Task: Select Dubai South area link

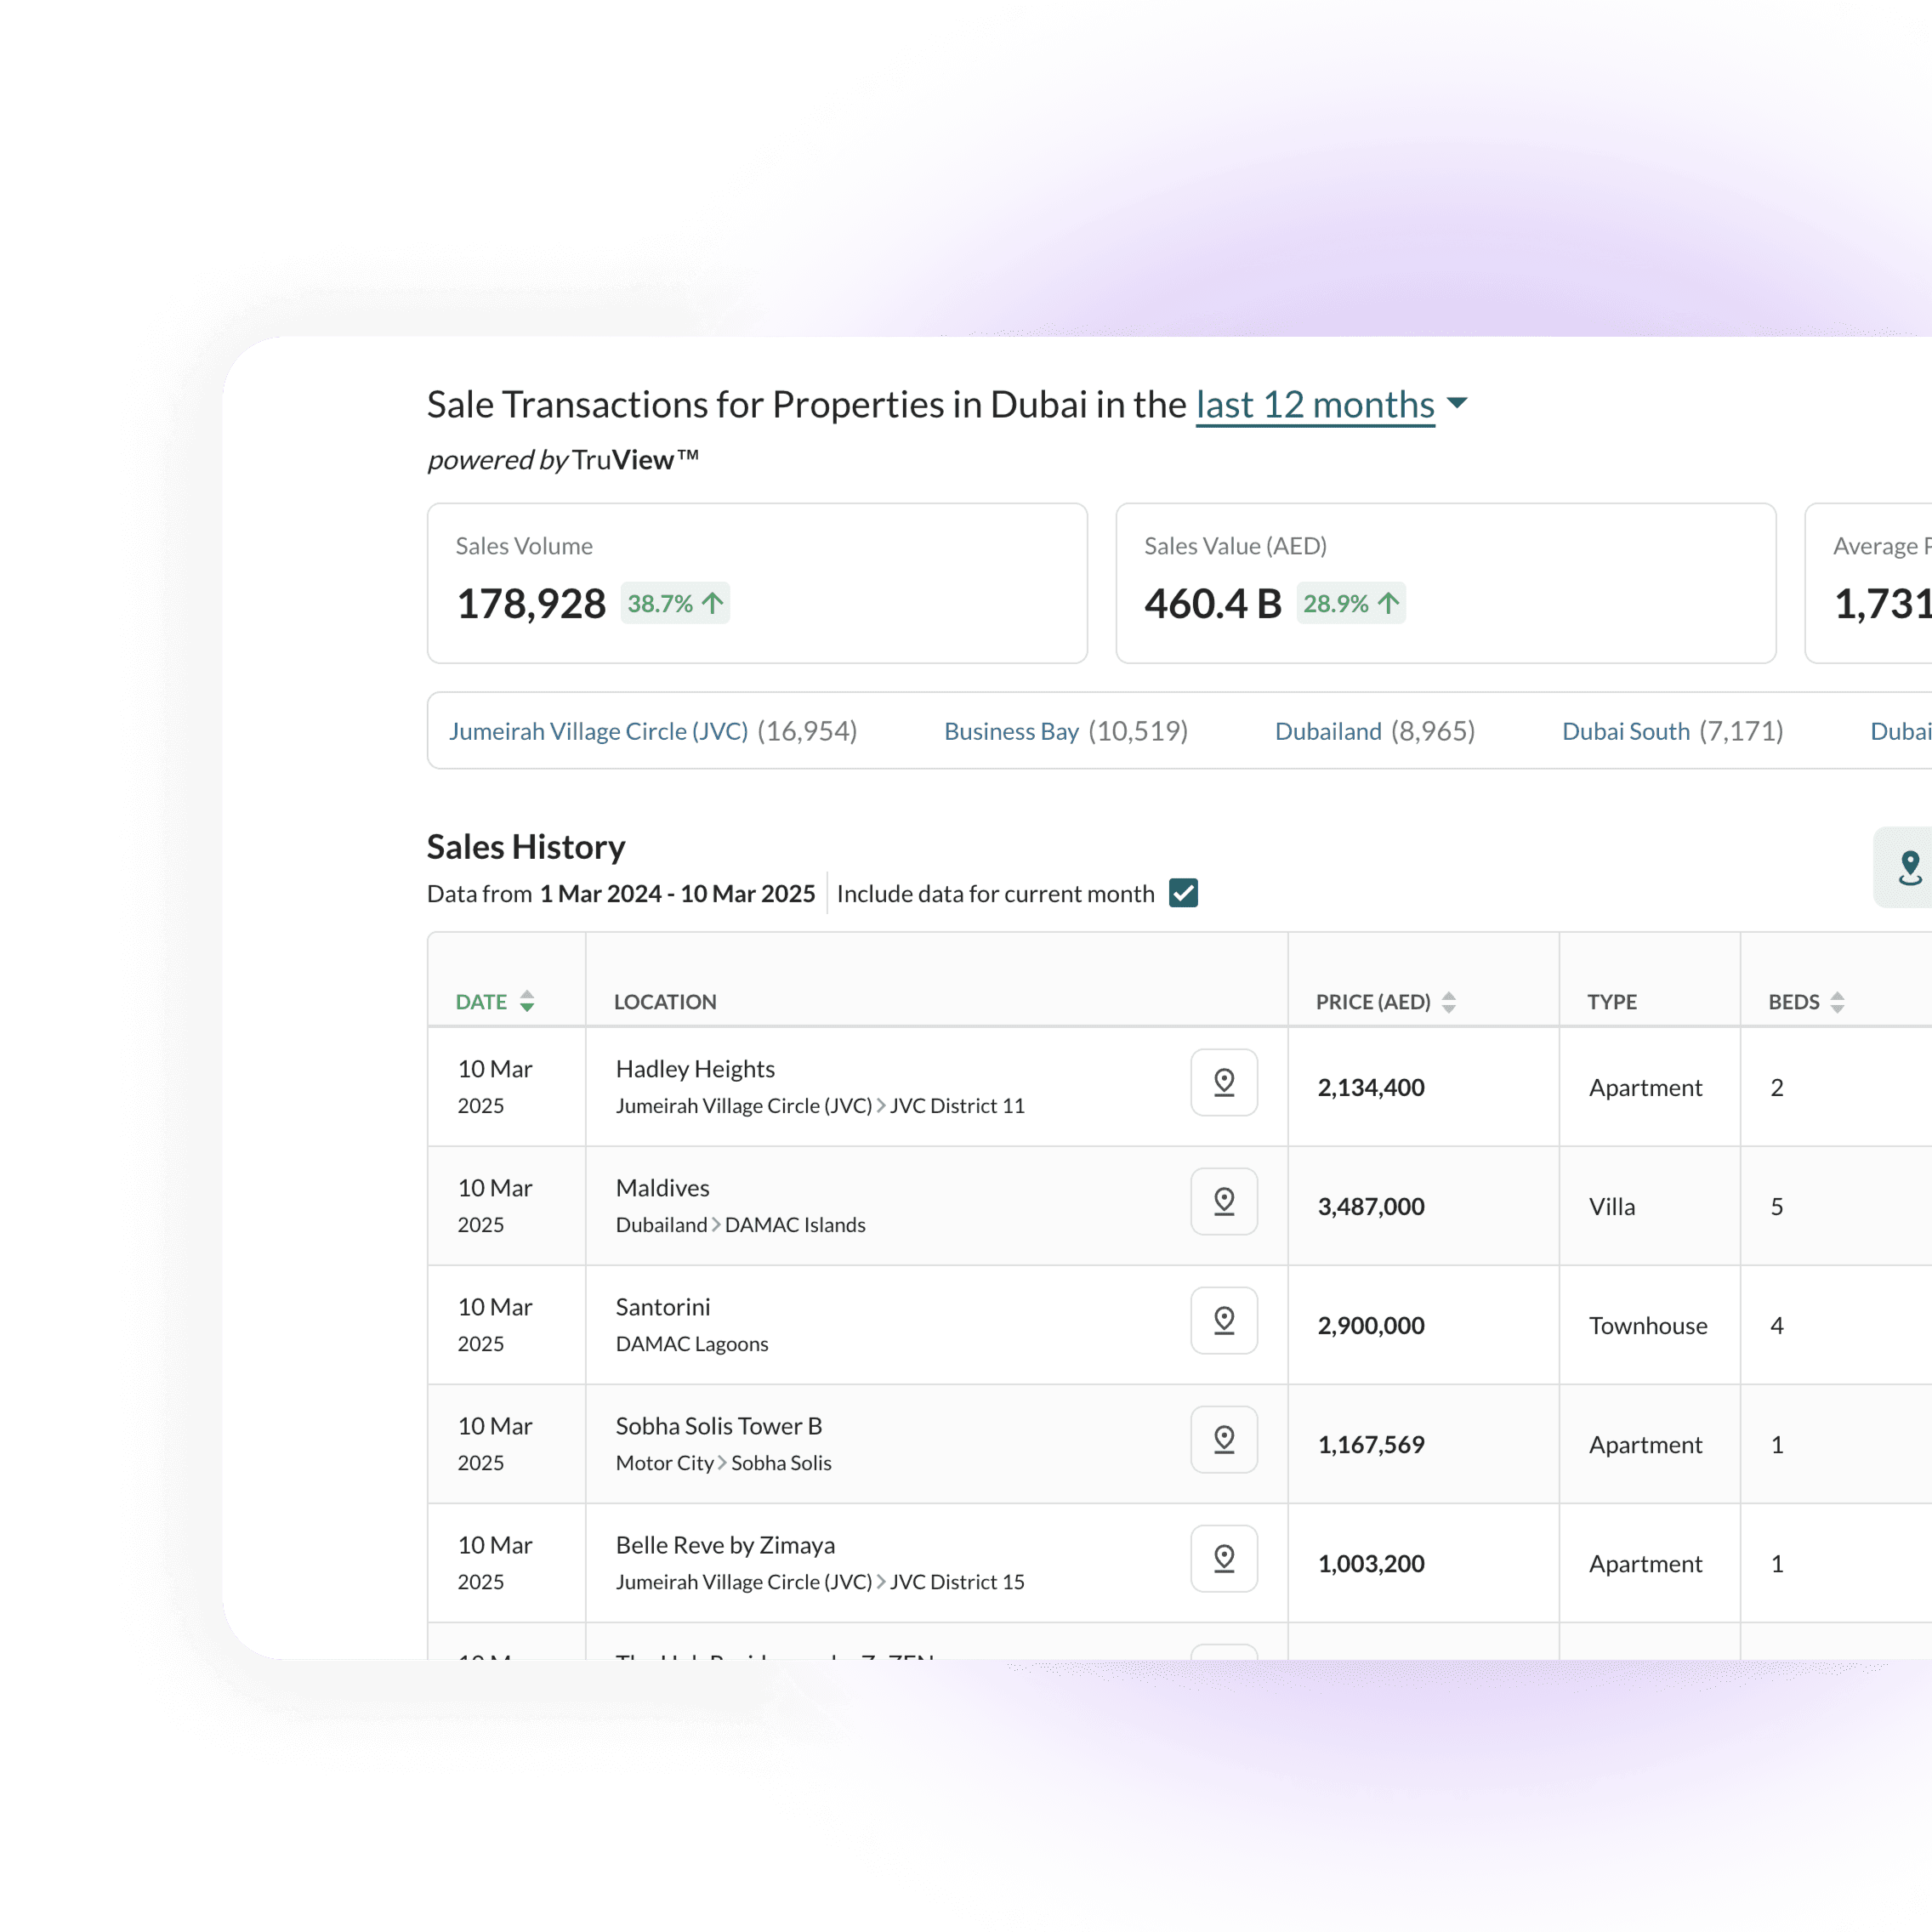Action: pyautogui.click(x=1625, y=731)
